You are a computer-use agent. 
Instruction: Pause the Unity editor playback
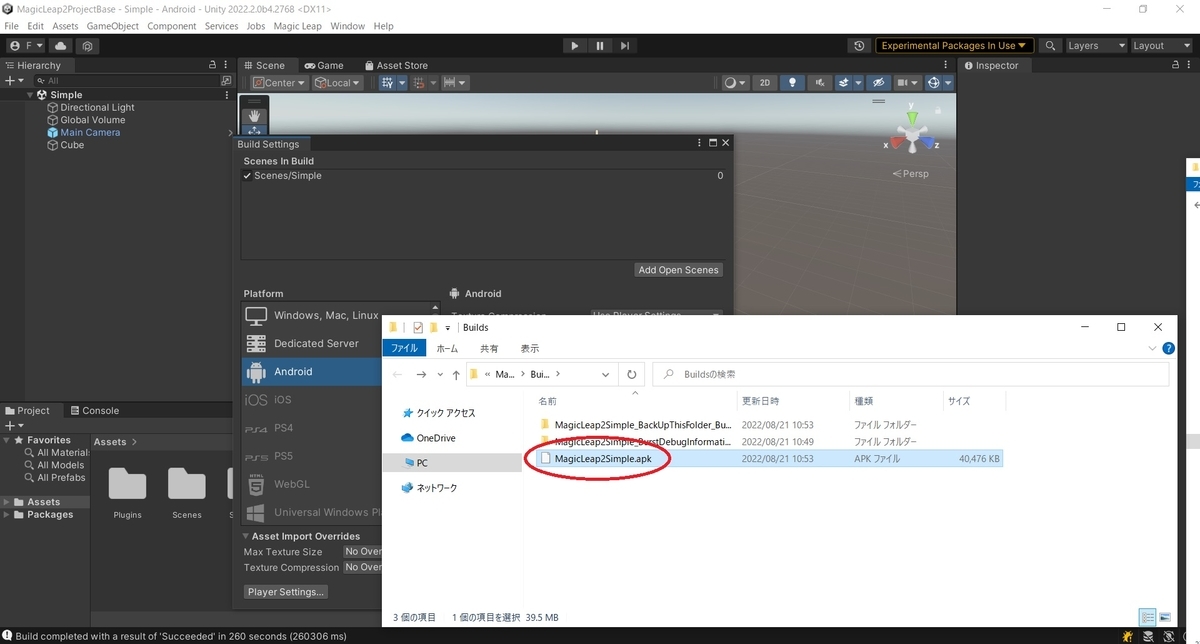point(600,46)
